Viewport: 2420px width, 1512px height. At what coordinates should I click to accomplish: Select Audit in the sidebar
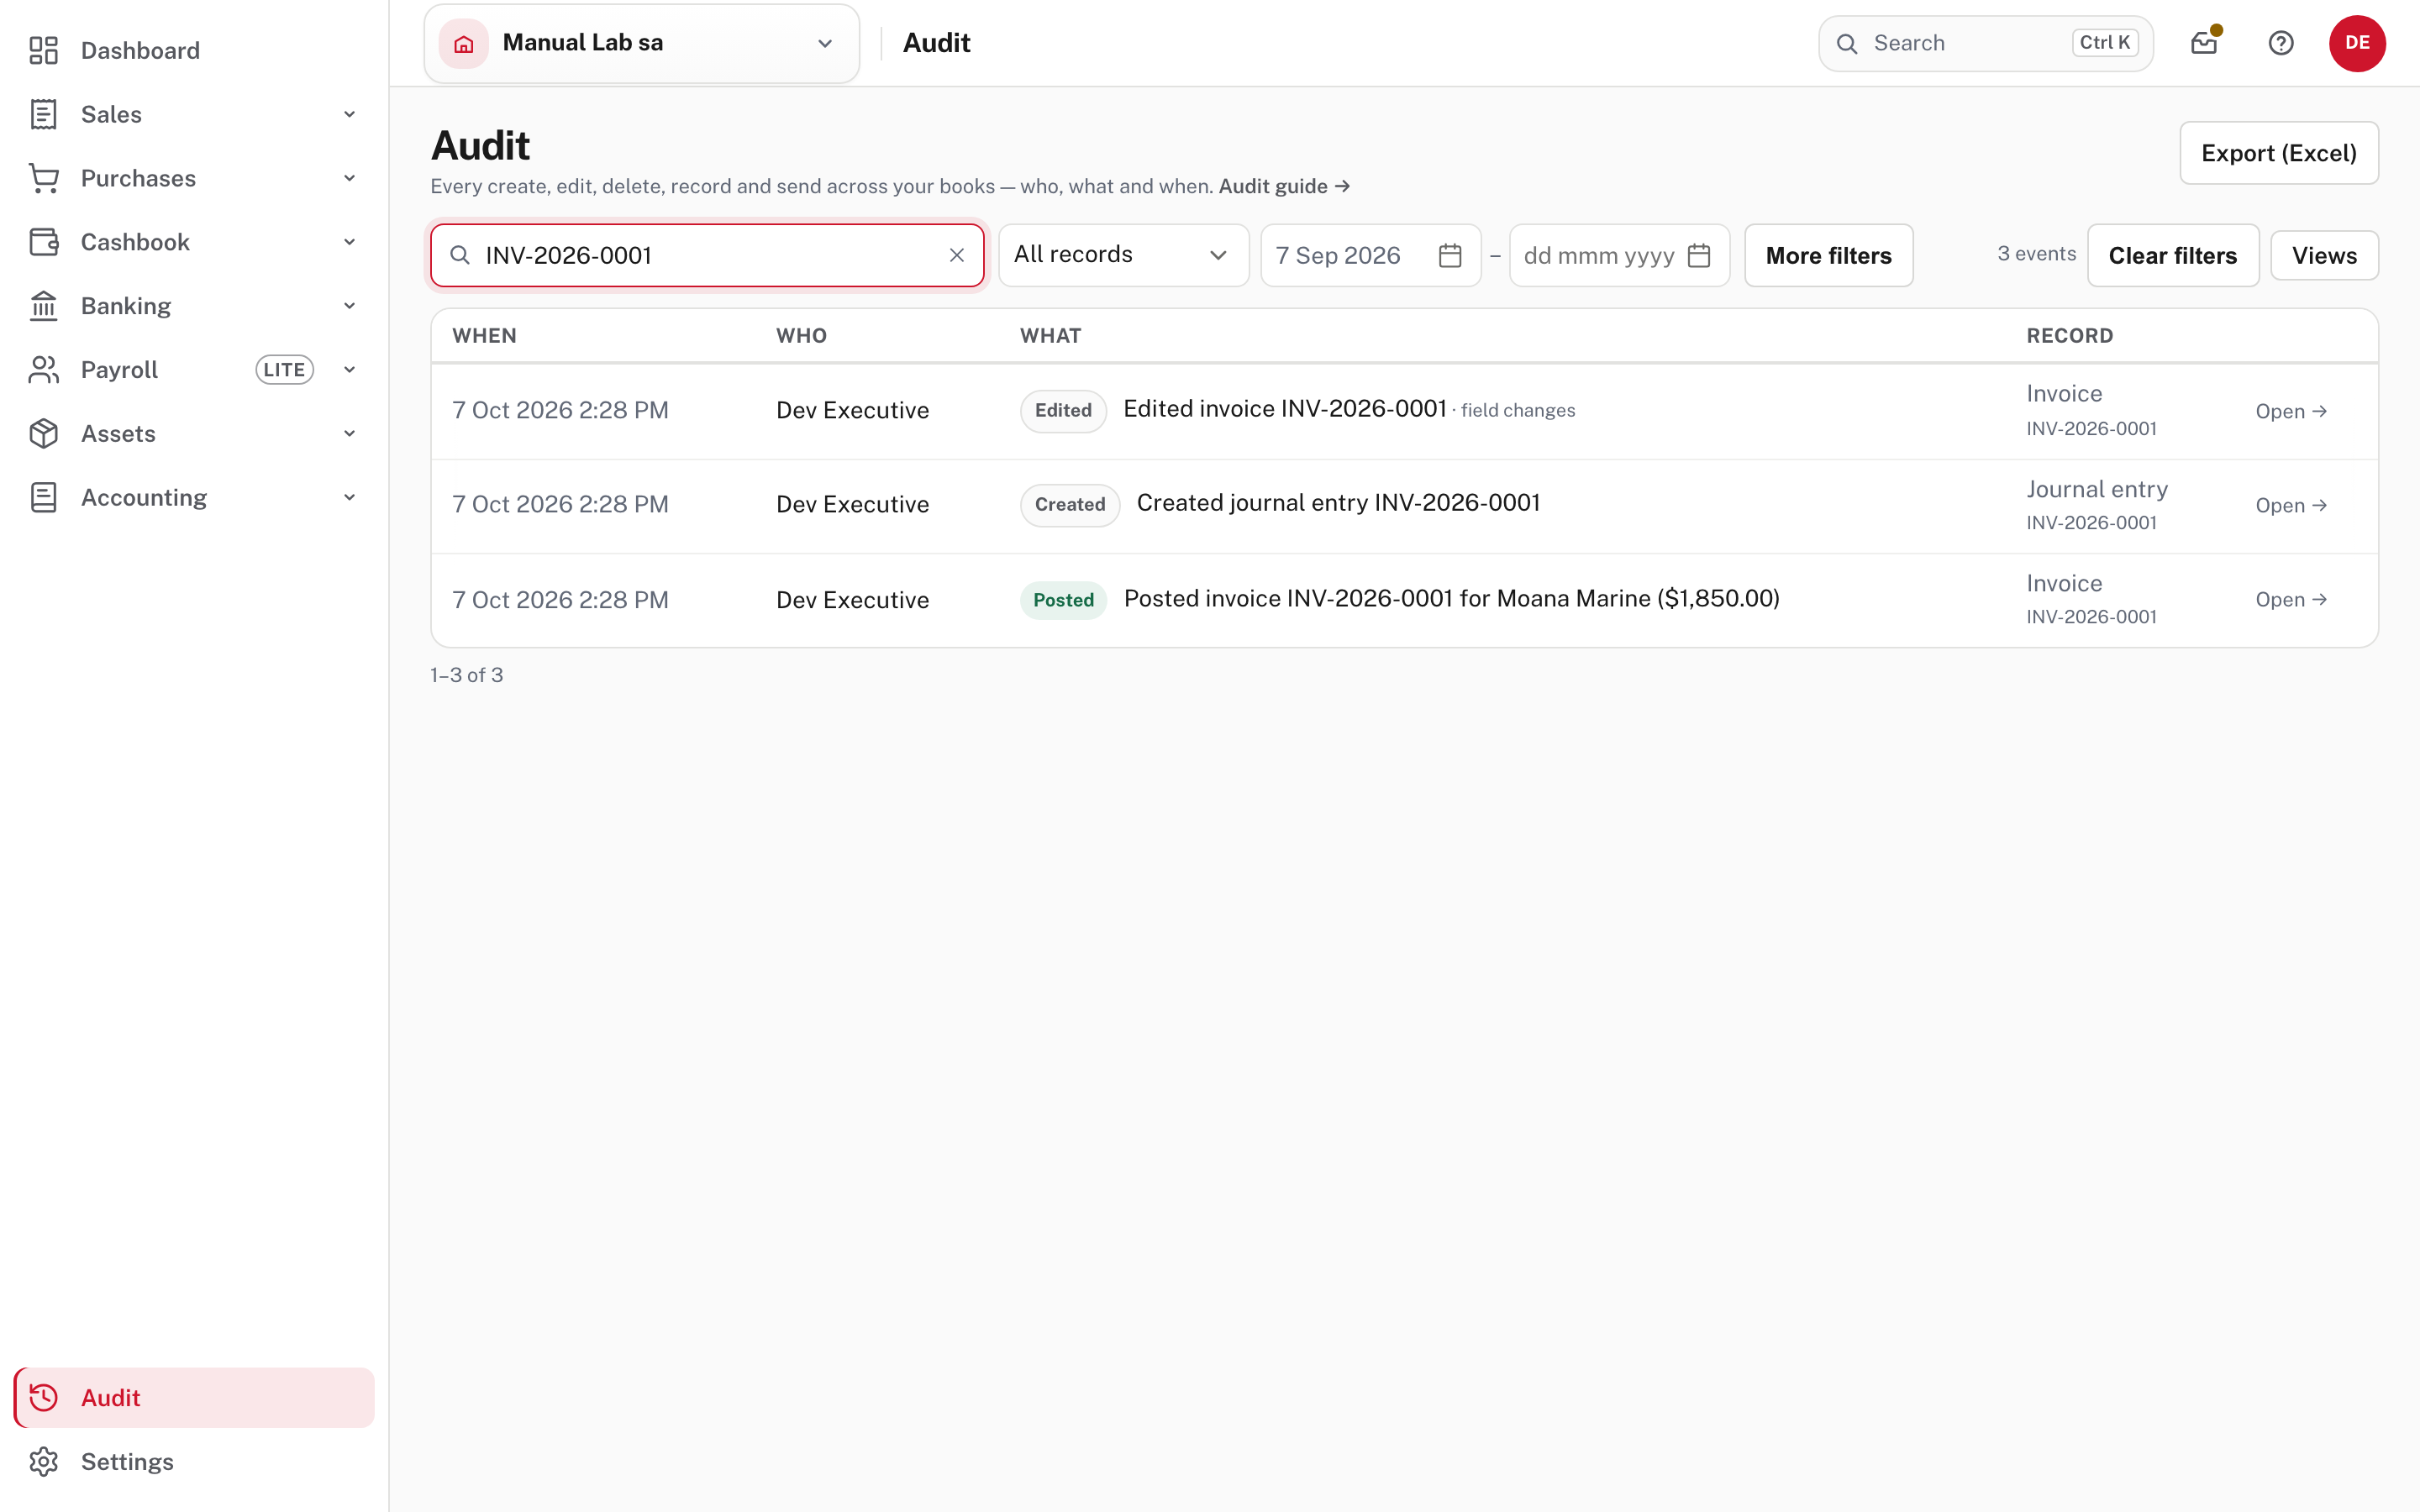pos(194,1398)
